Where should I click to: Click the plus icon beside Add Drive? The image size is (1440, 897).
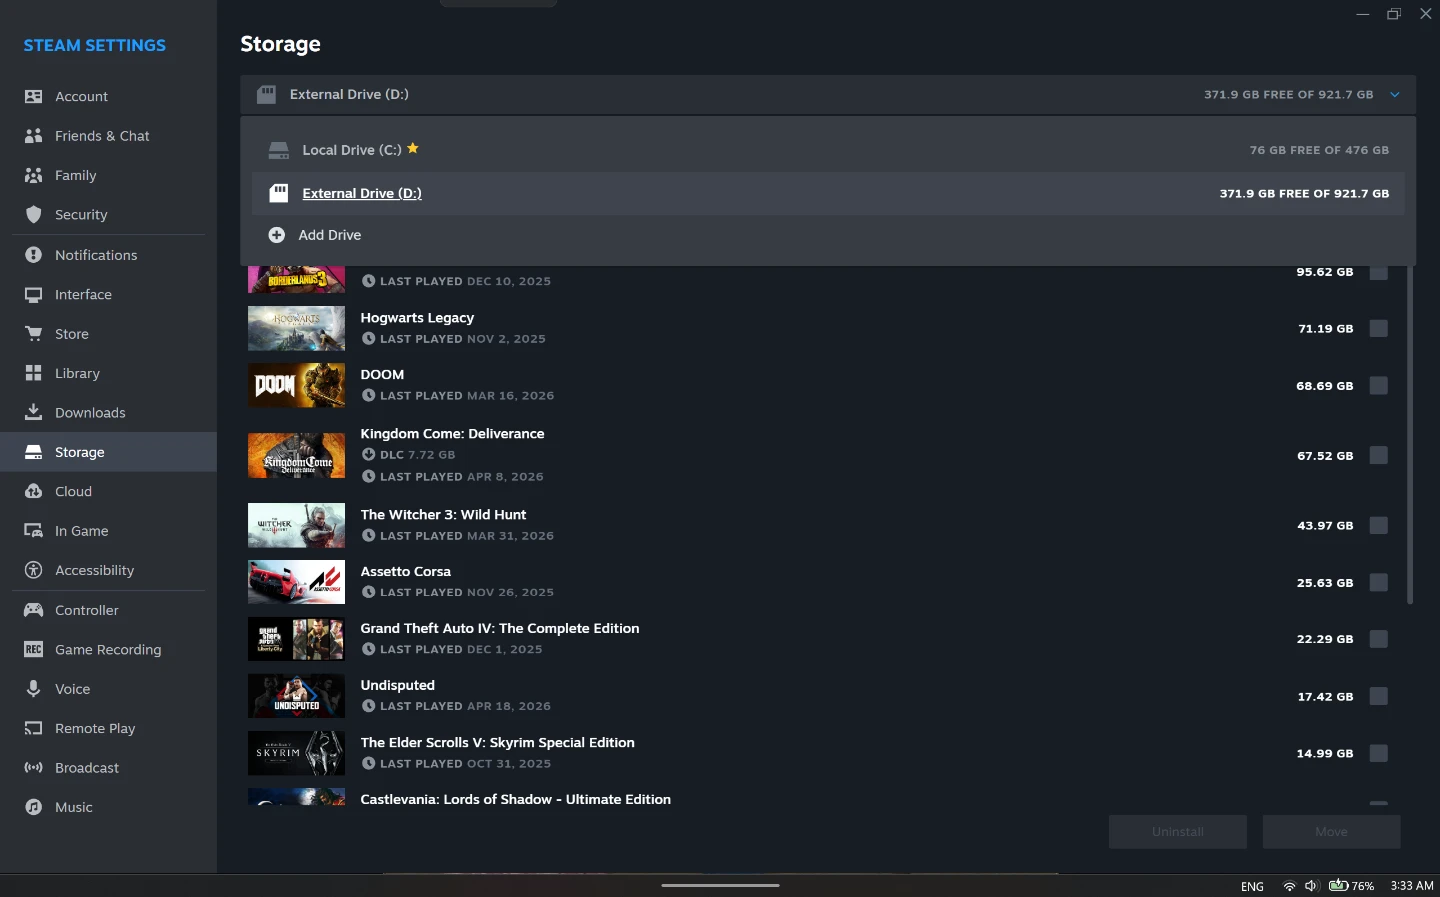coord(277,235)
